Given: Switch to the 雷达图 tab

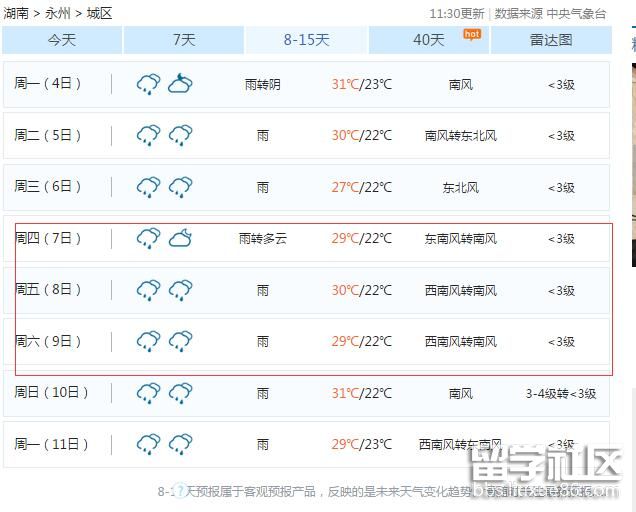Looking at the screenshot, I should pyautogui.click(x=551, y=40).
